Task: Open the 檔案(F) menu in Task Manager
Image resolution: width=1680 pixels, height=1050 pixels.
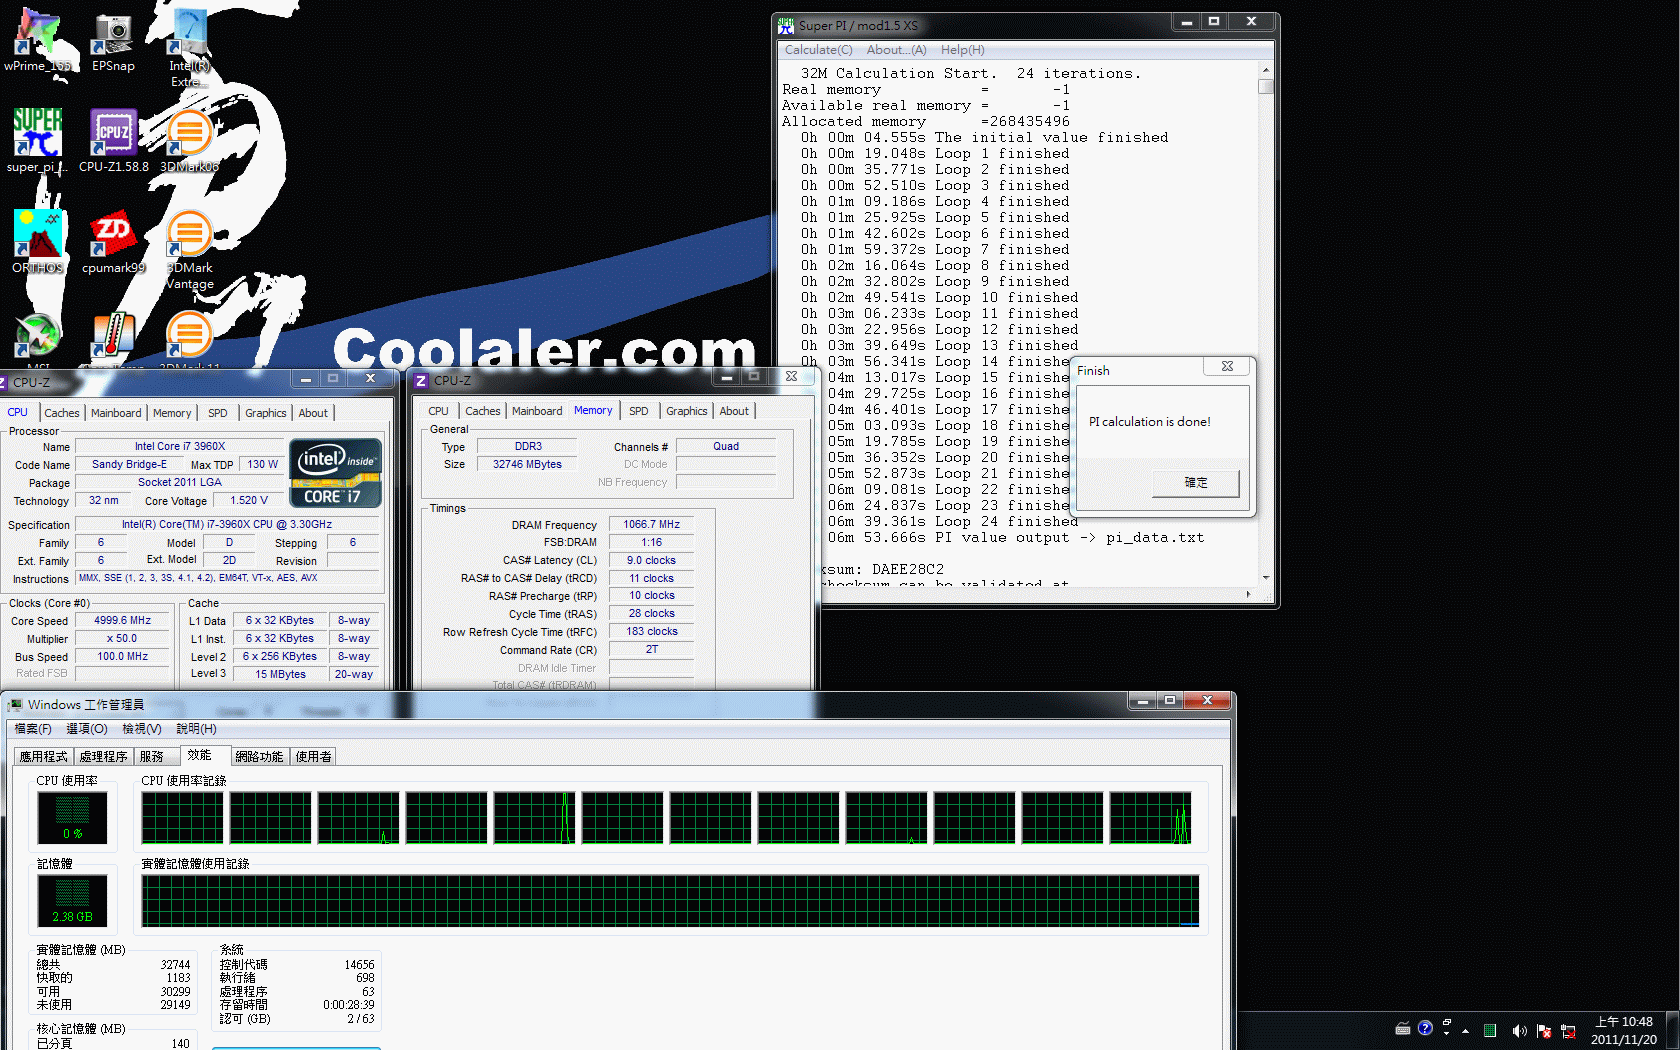Action: (33, 729)
